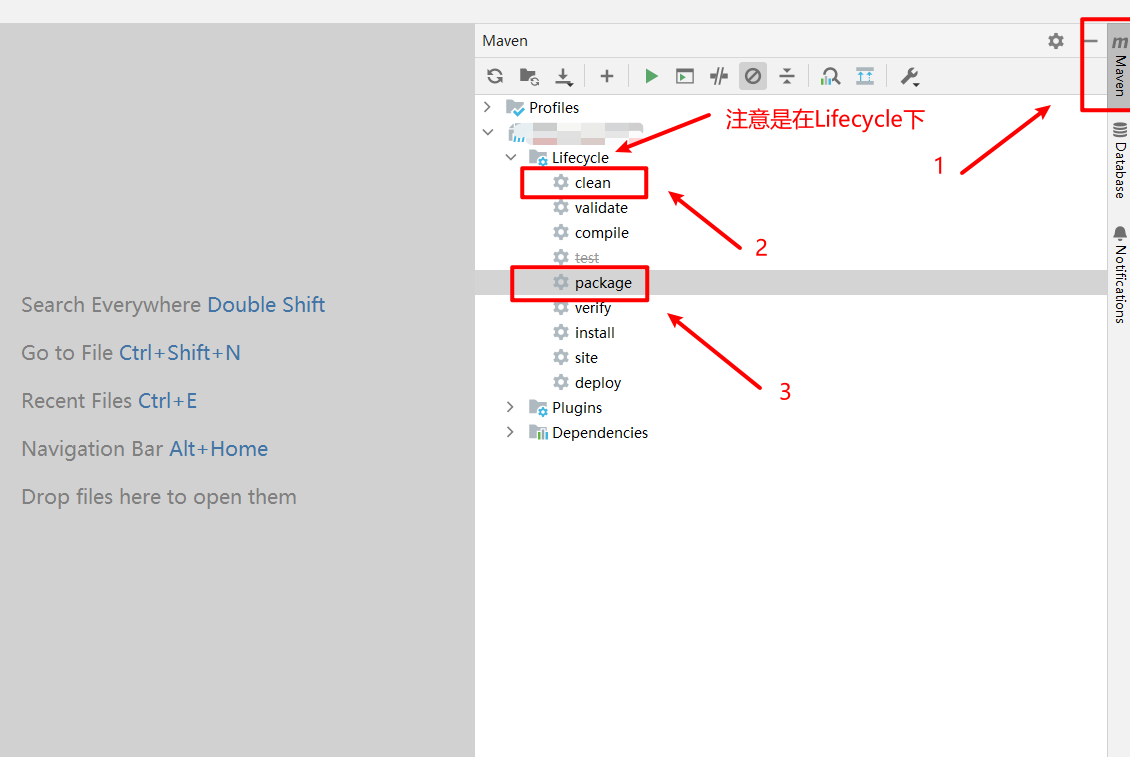Click Navigation Bar Alt+Home hint
This screenshot has height=757, width=1130.
pyautogui.click(x=144, y=449)
